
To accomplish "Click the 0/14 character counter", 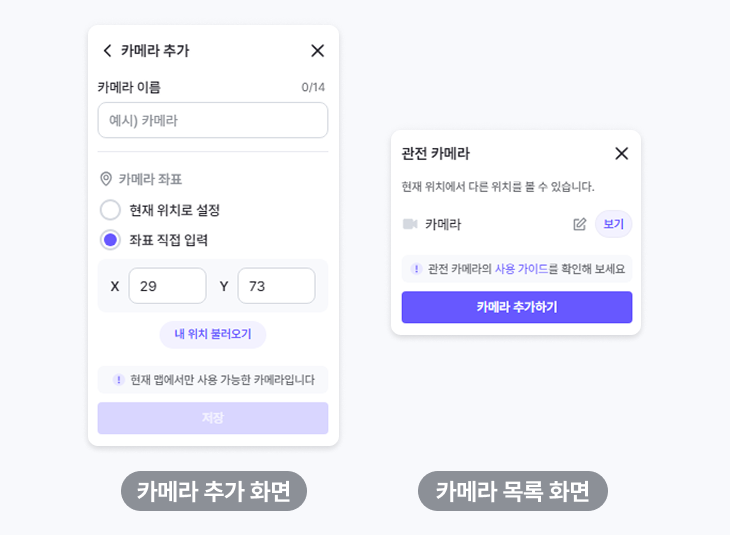I will pos(313,88).
